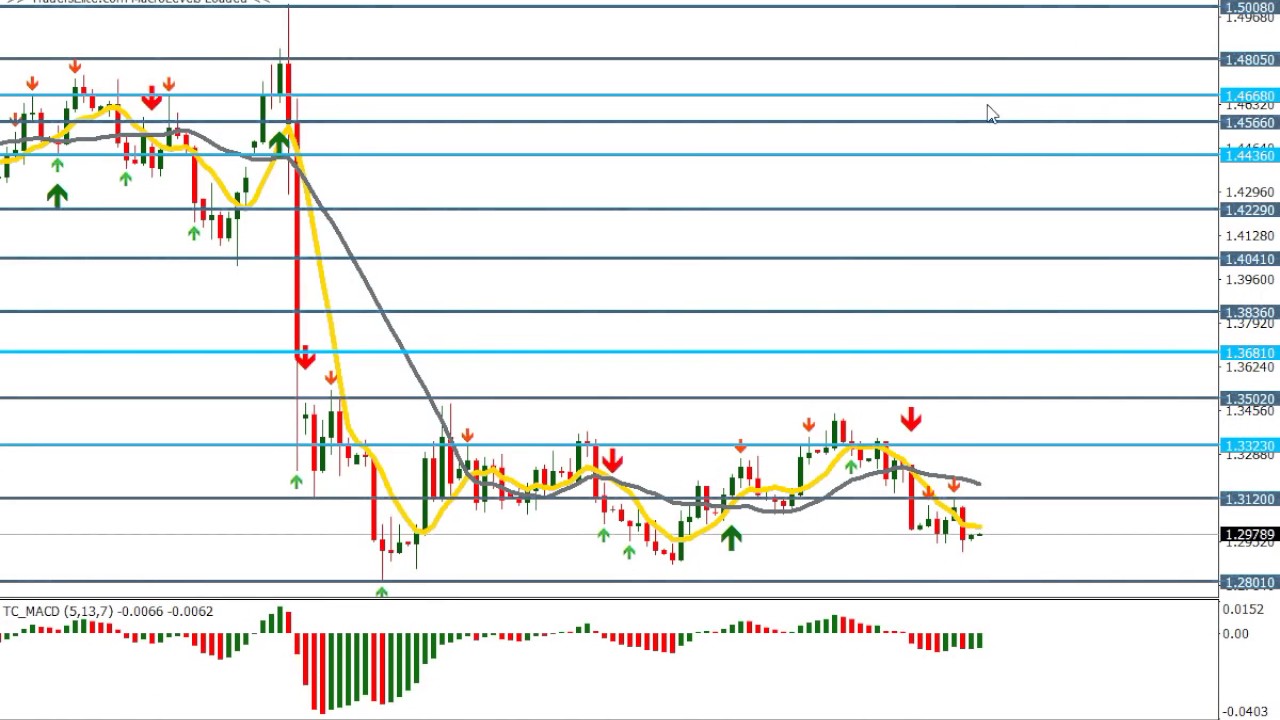Click the small orange down arrow between the 1.36810 and 1.35020 lines

tap(331, 379)
